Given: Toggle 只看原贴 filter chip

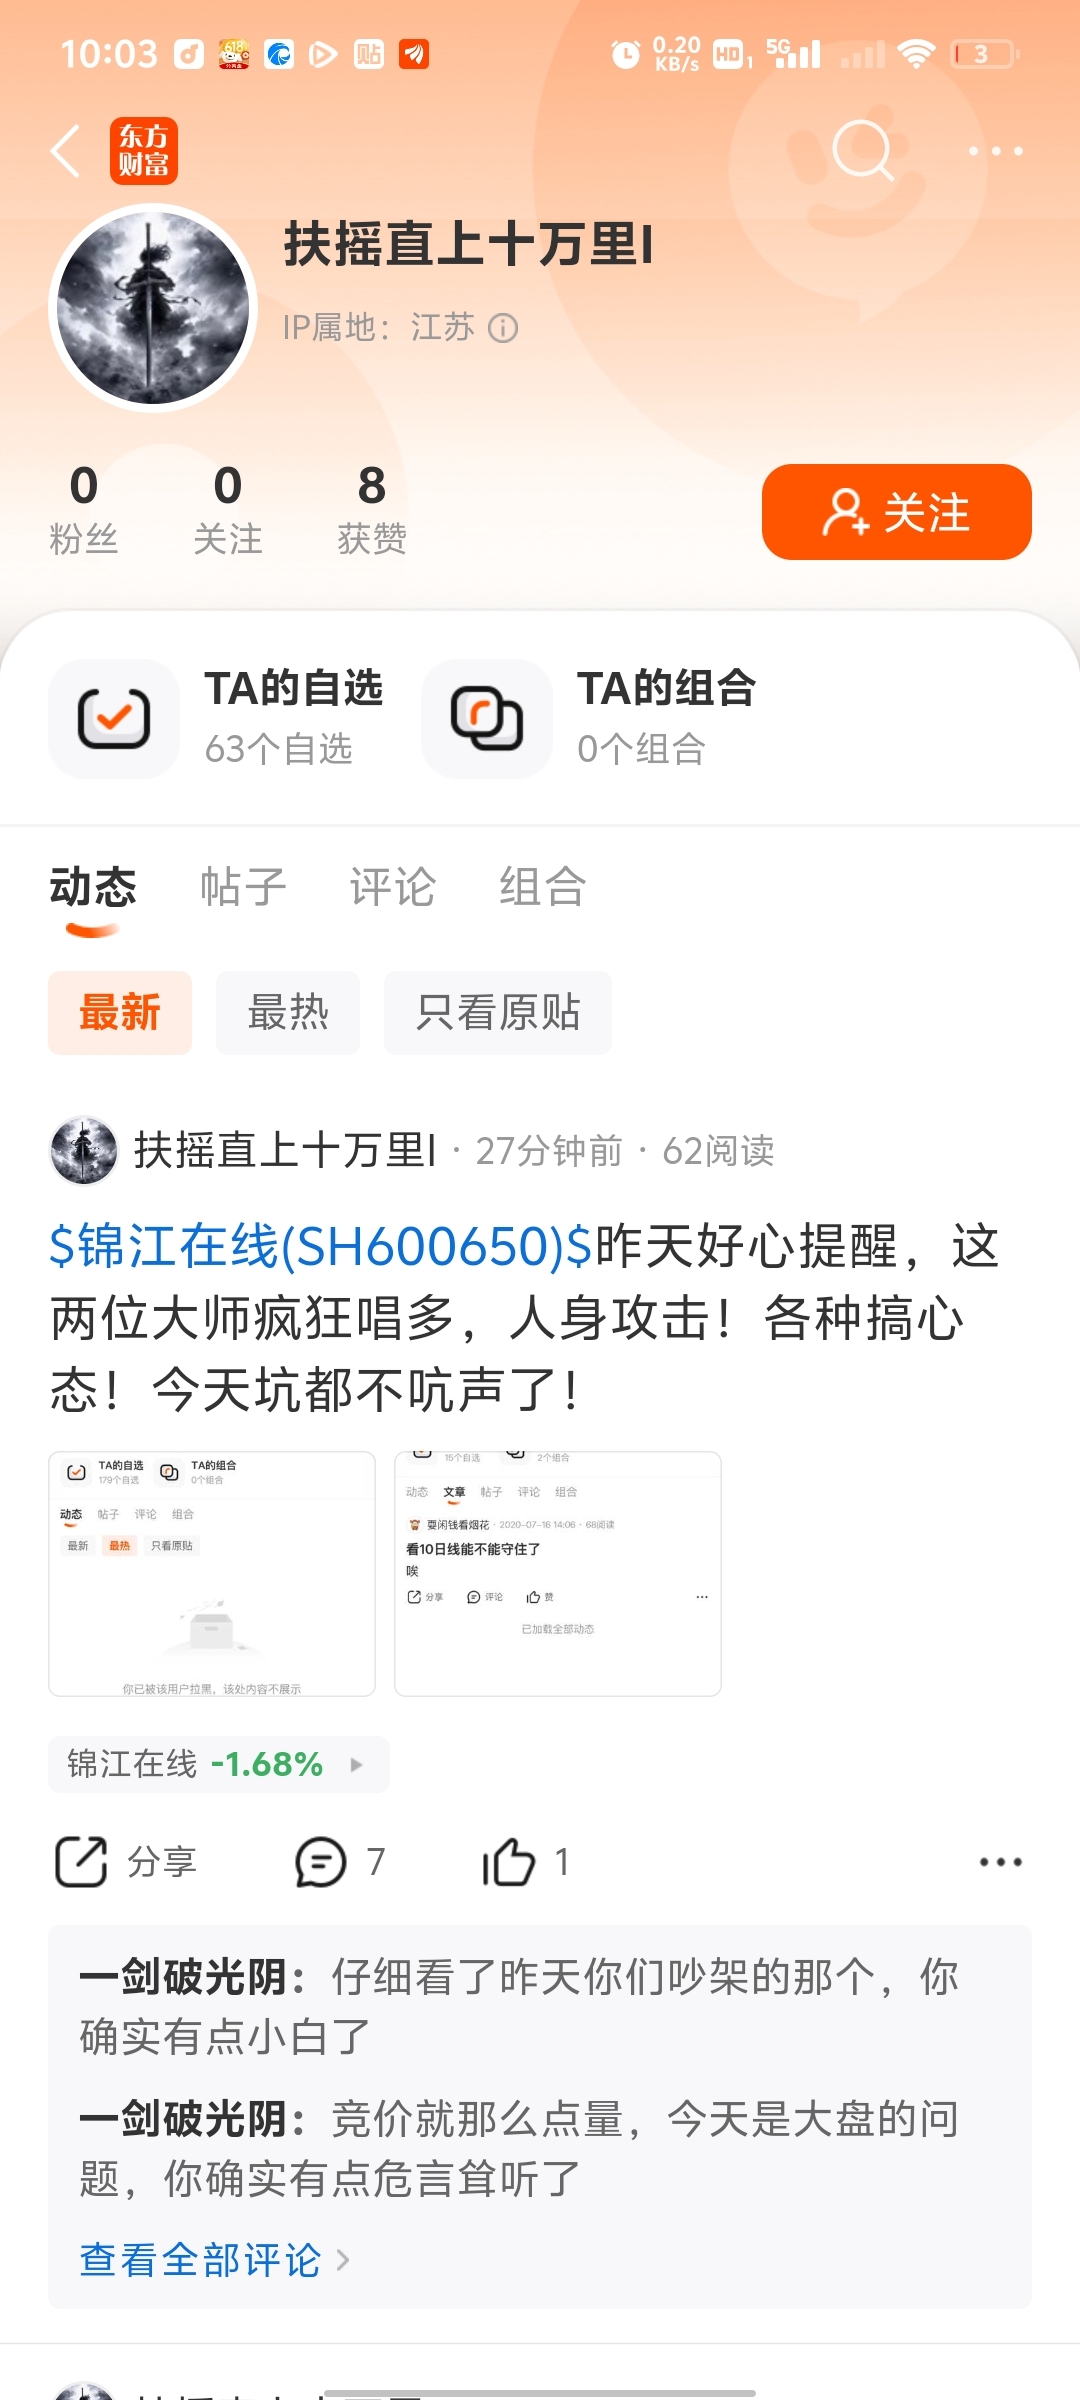Looking at the screenshot, I should coord(498,1012).
